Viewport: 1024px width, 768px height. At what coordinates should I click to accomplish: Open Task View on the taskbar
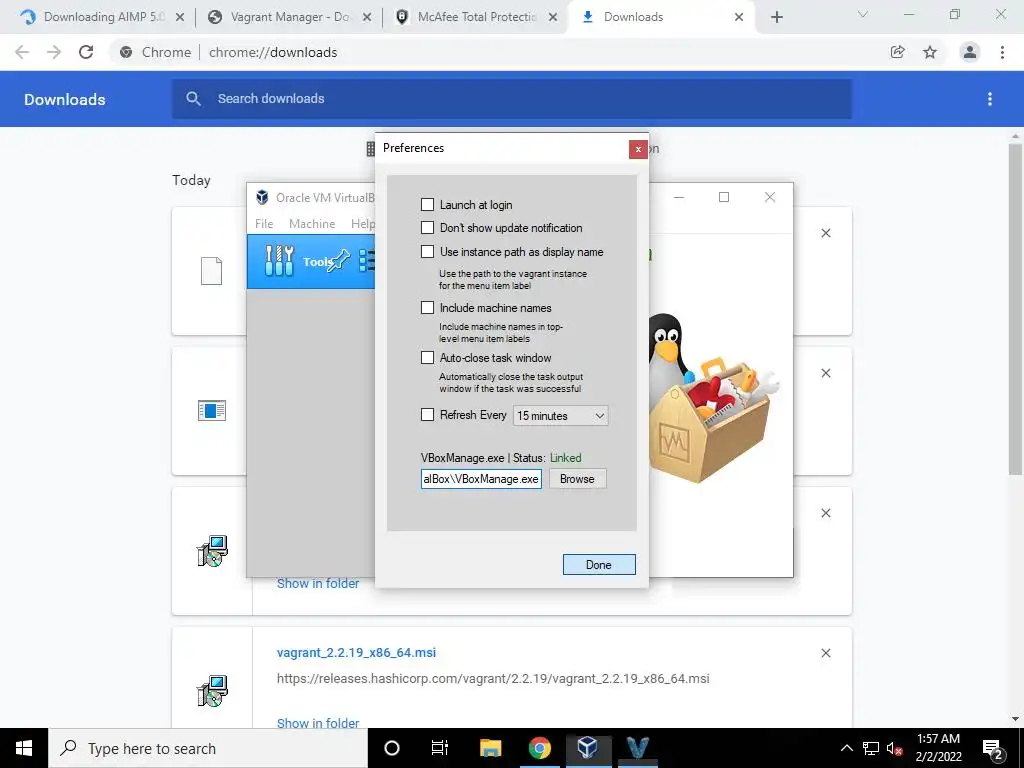coord(440,748)
